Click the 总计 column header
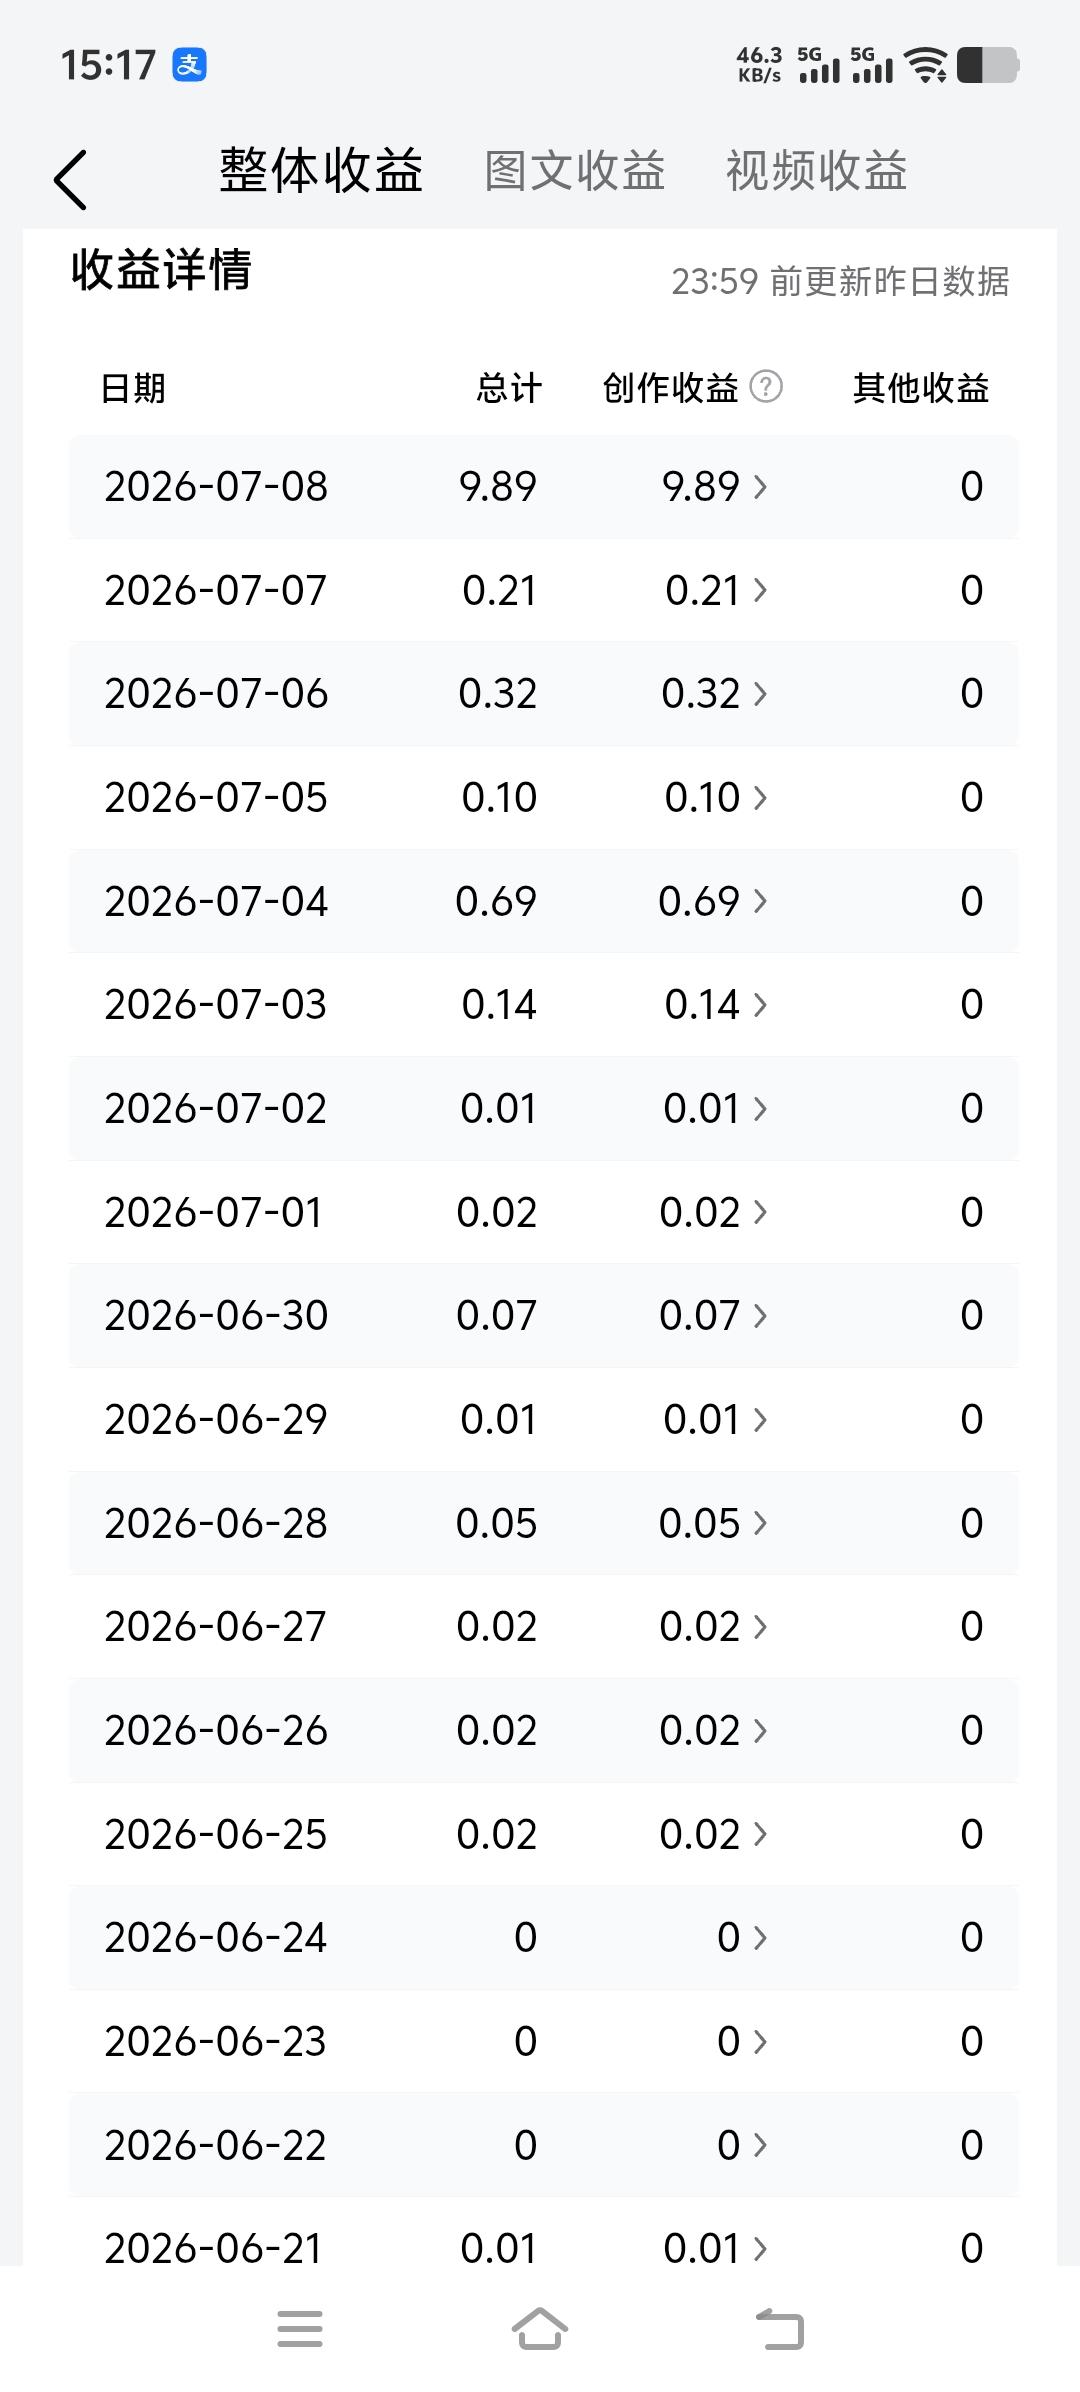The width and height of the screenshot is (1080, 2392). (x=509, y=387)
